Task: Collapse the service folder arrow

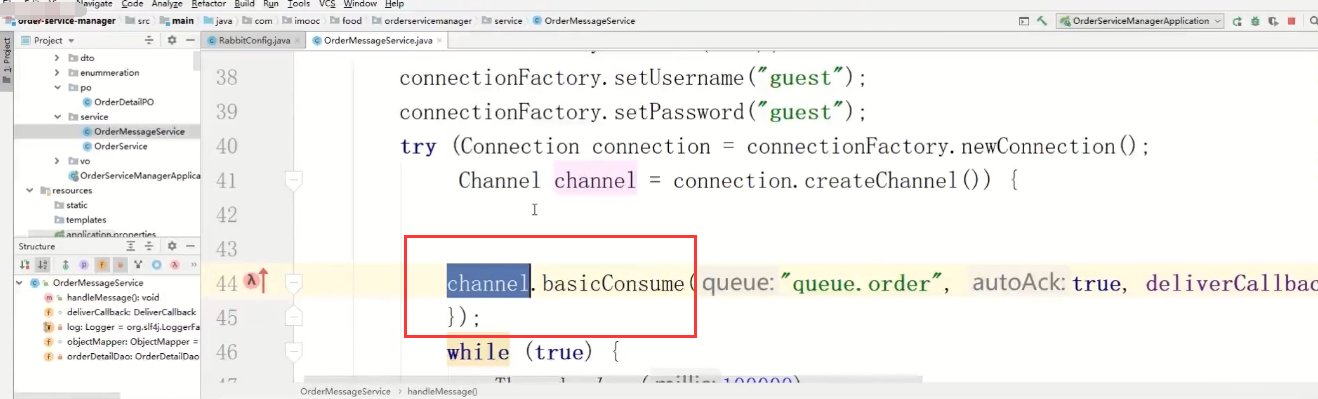Action: 58,116
